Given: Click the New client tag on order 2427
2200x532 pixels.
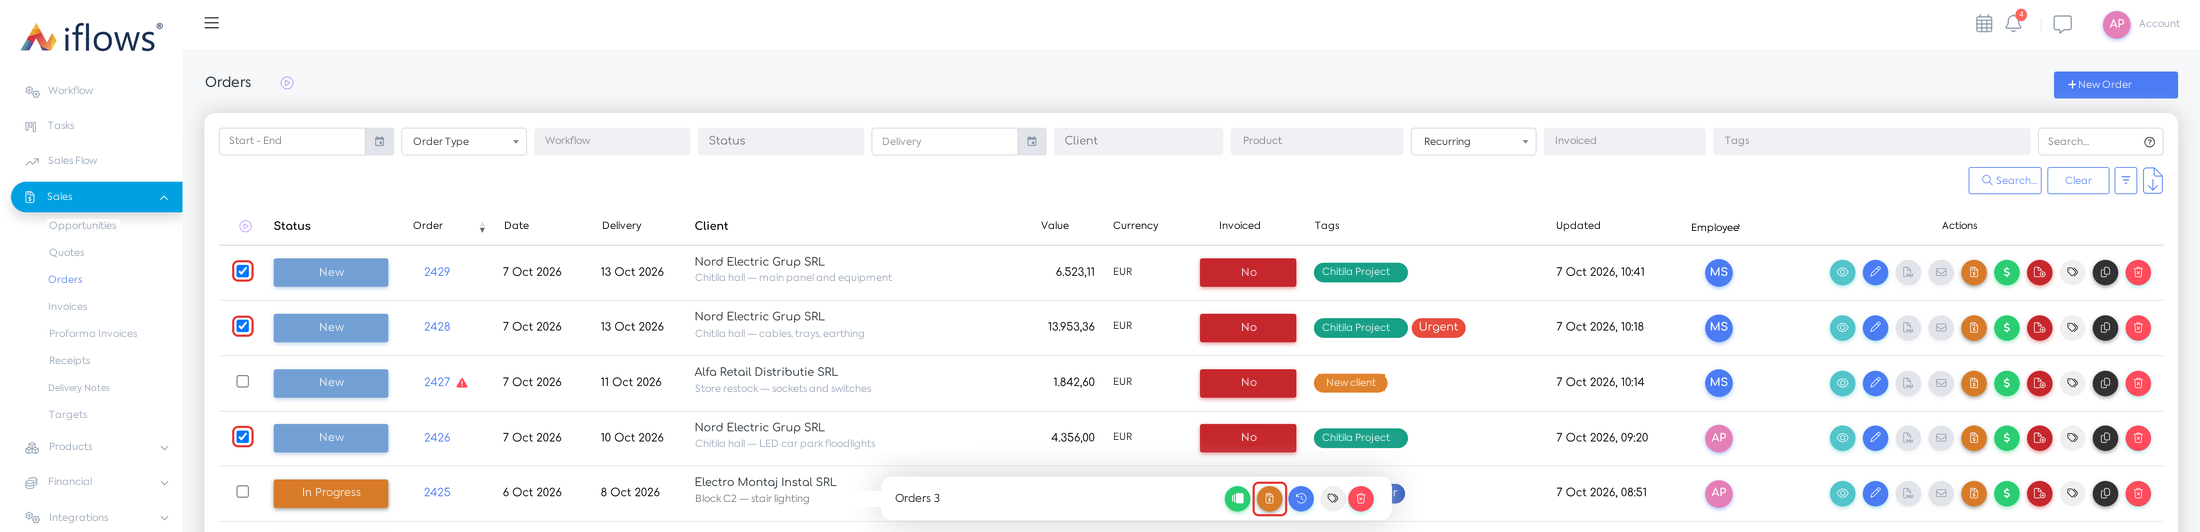Looking at the screenshot, I should (x=1350, y=383).
